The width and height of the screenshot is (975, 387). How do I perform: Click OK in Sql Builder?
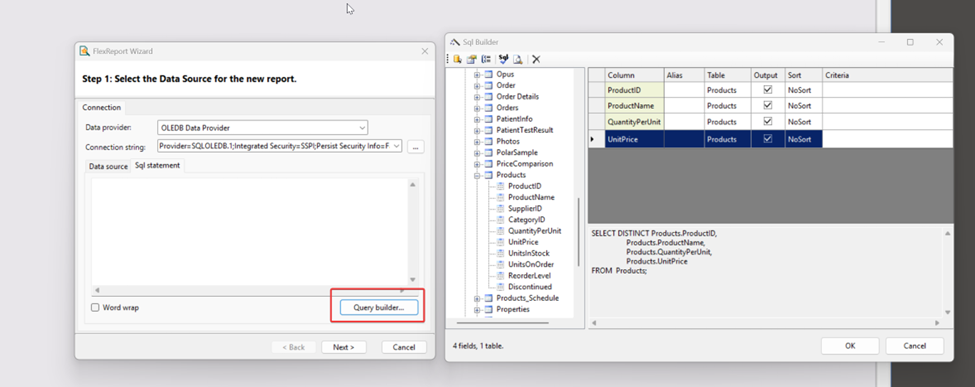tap(850, 346)
